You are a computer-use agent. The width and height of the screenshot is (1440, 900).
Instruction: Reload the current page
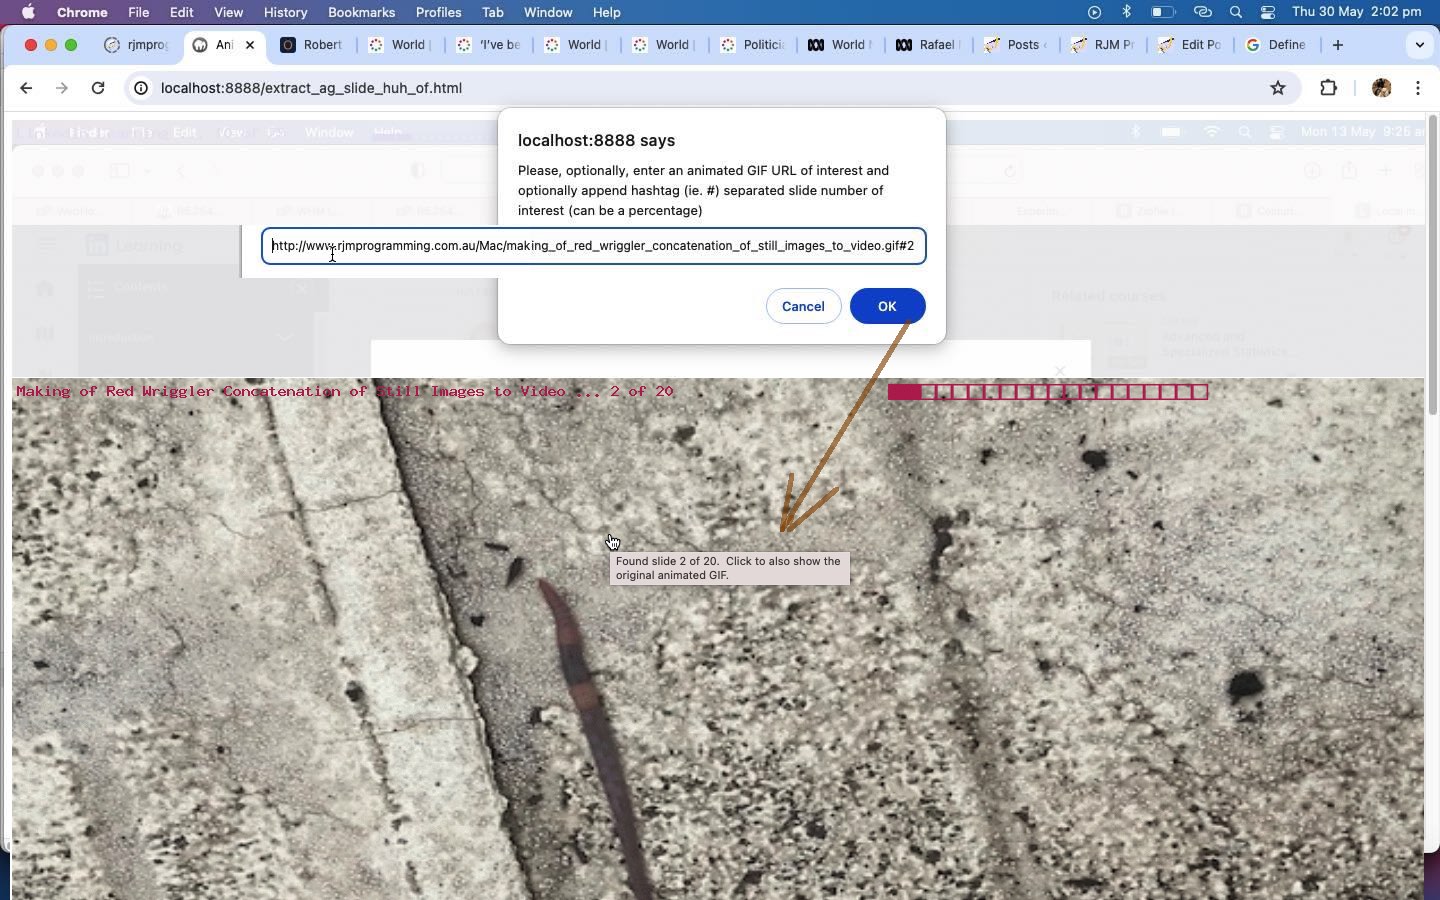(98, 88)
